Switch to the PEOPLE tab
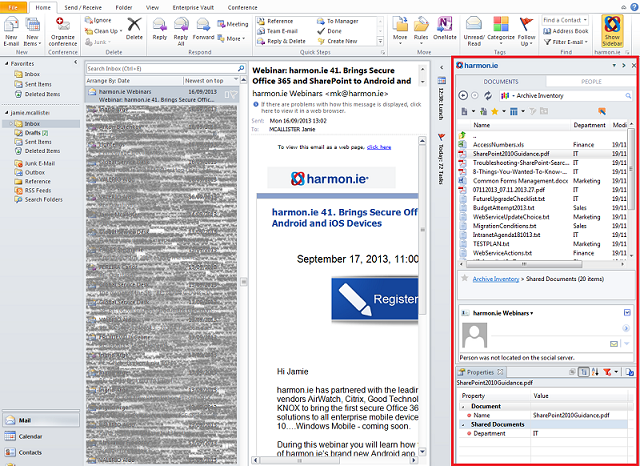Image resolution: width=640 pixels, height=466 pixels. [x=591, y=82]
